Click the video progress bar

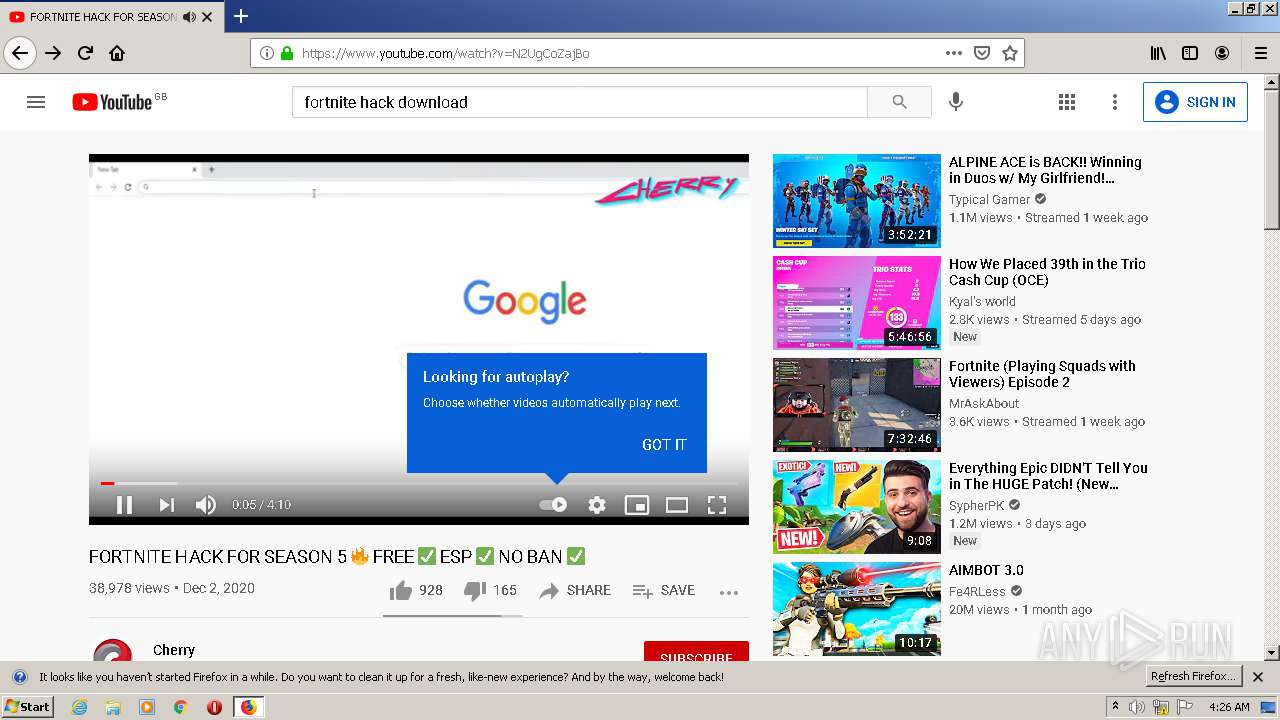419,483
